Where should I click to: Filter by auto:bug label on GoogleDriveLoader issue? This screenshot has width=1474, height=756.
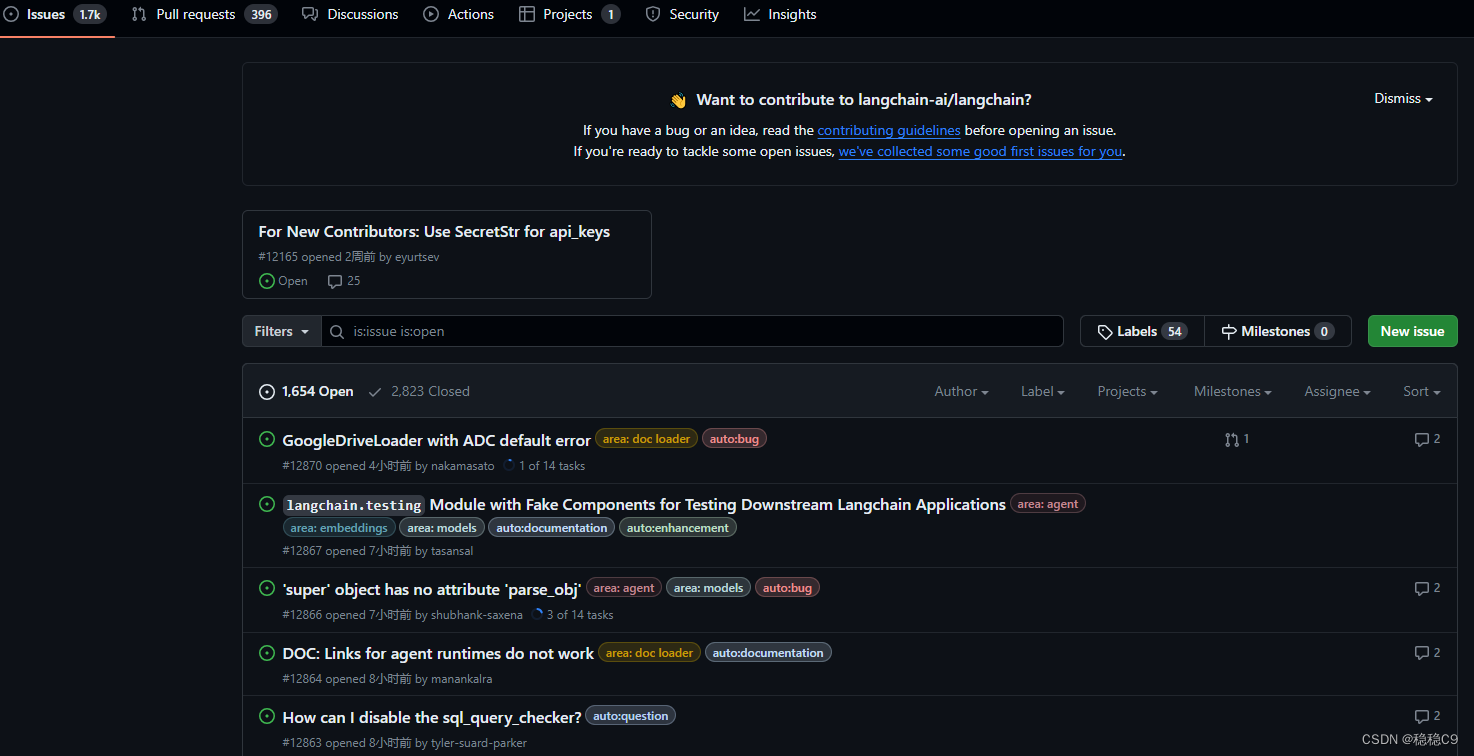pos(734,439)
